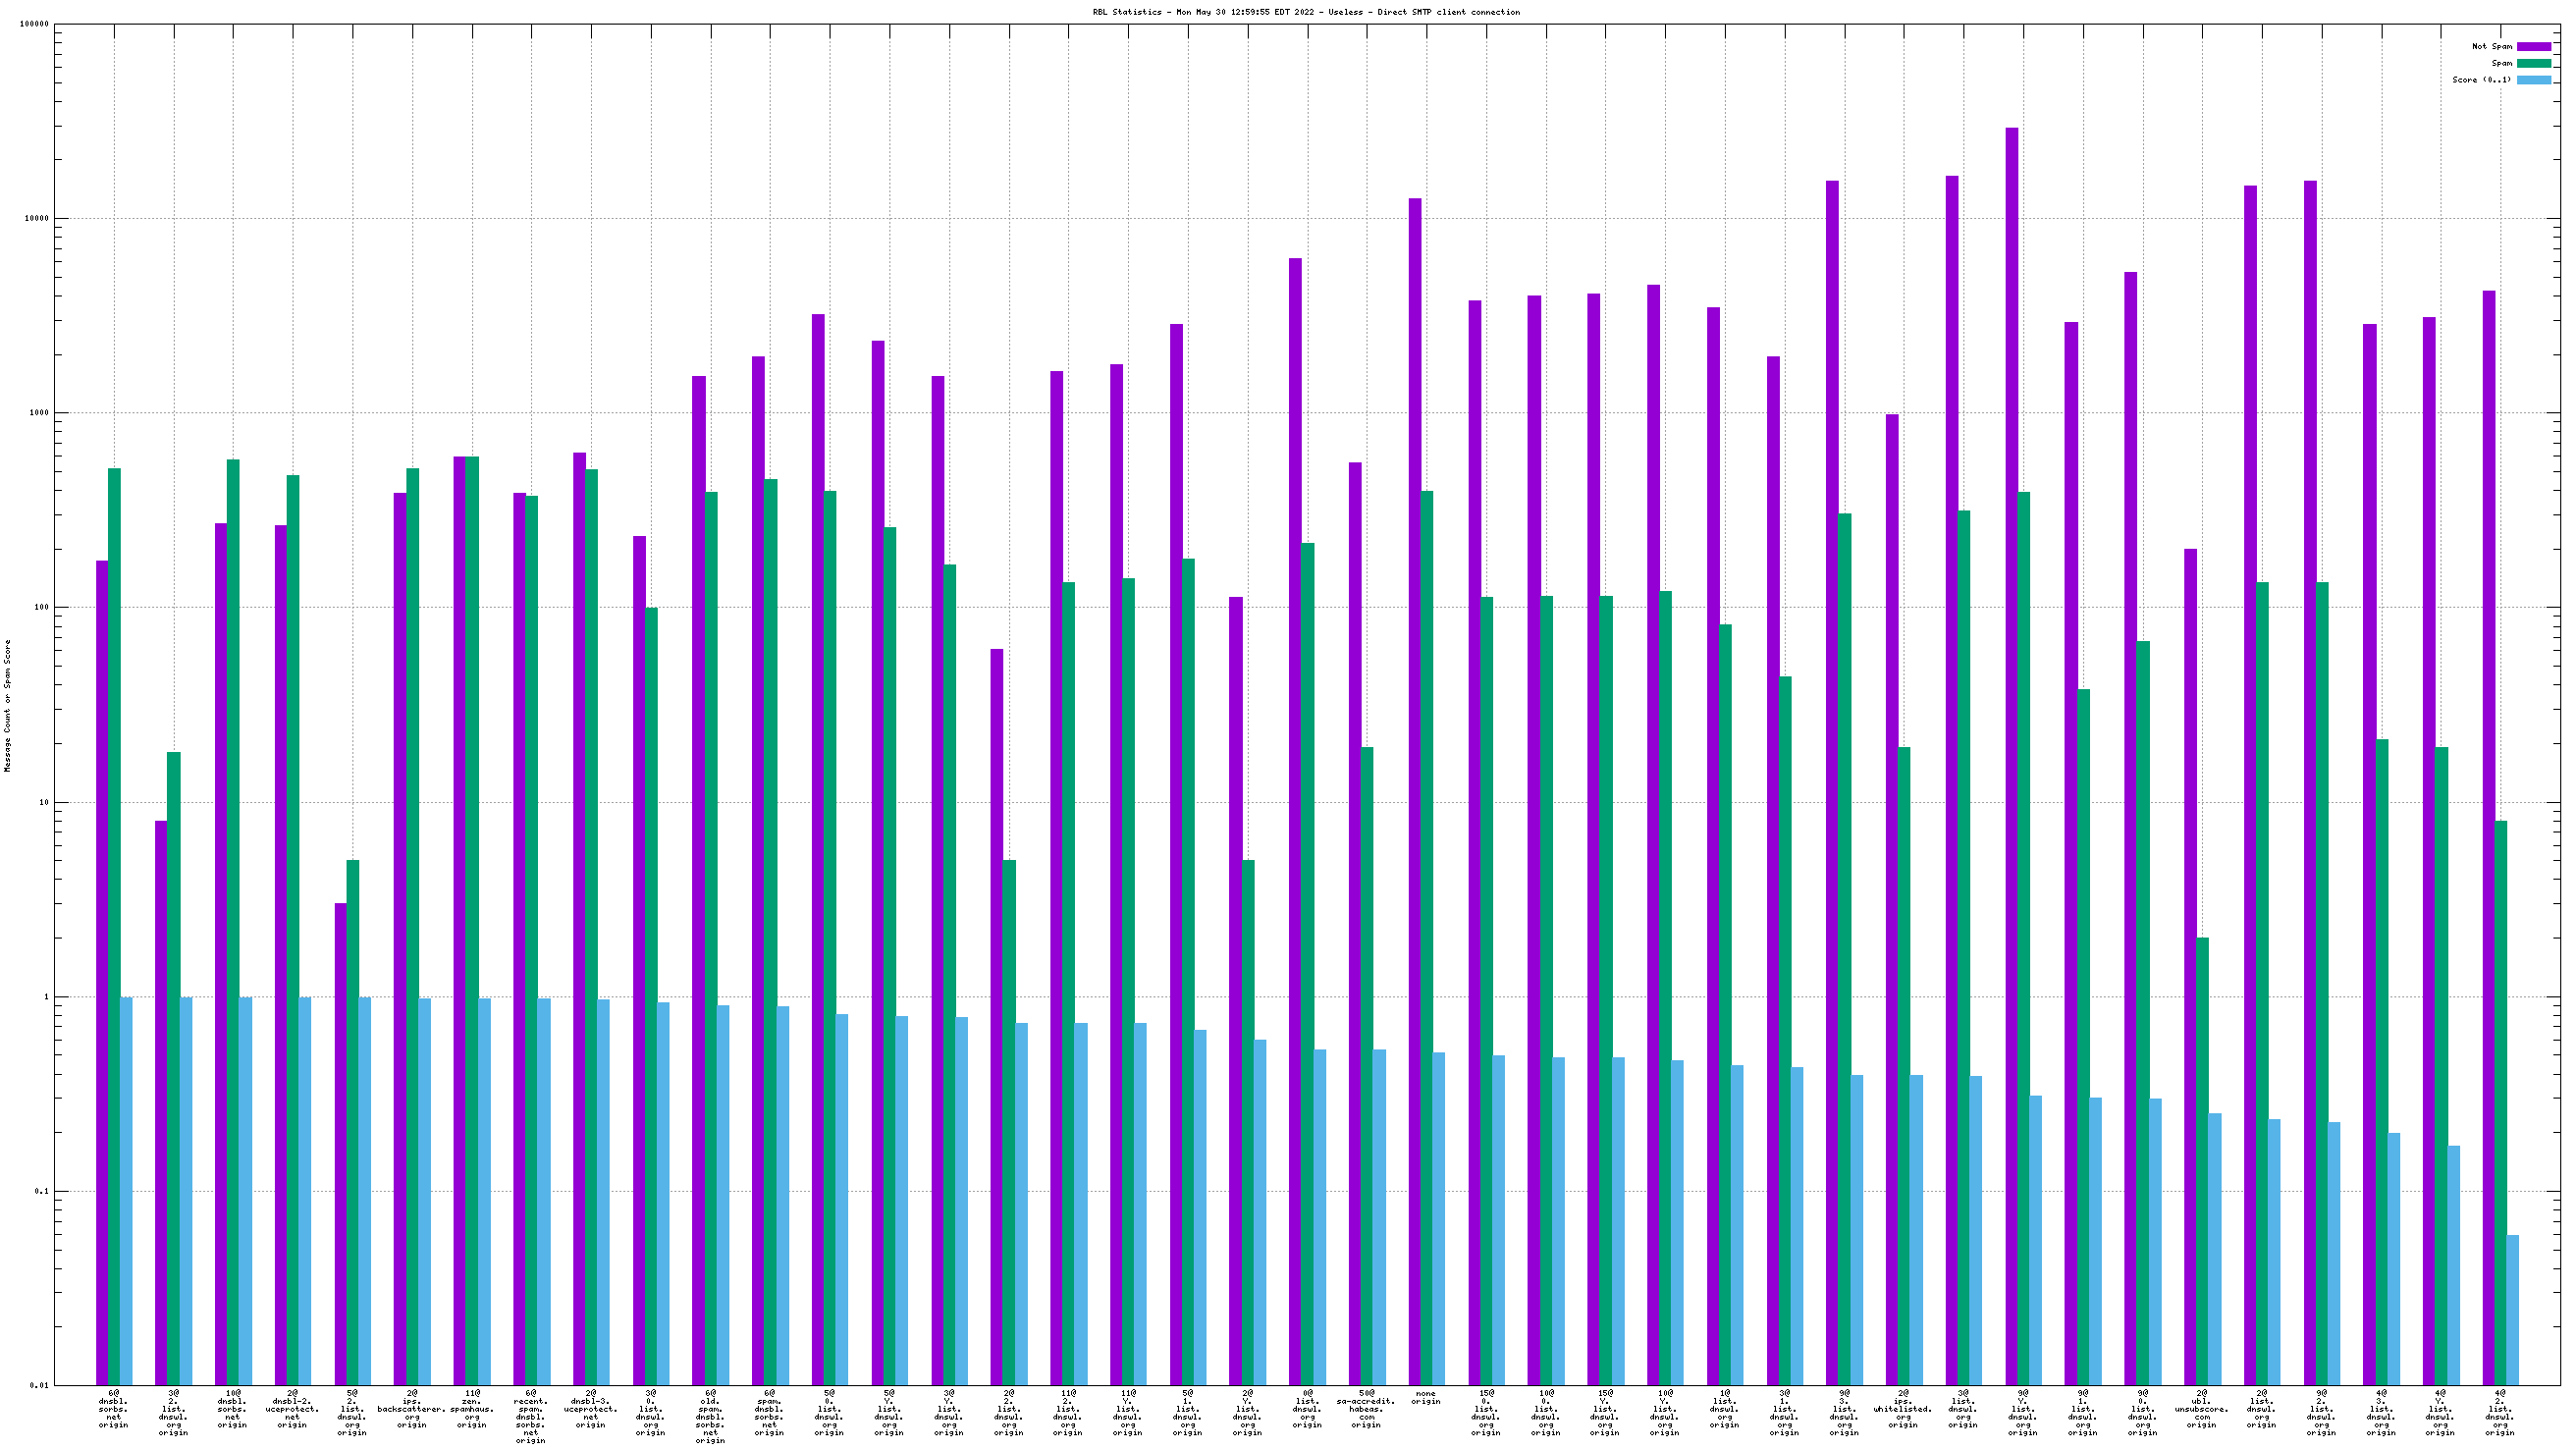
Task: Click the Not Spam legend label
Action: pyautogui.click(x=2491, y=47)
